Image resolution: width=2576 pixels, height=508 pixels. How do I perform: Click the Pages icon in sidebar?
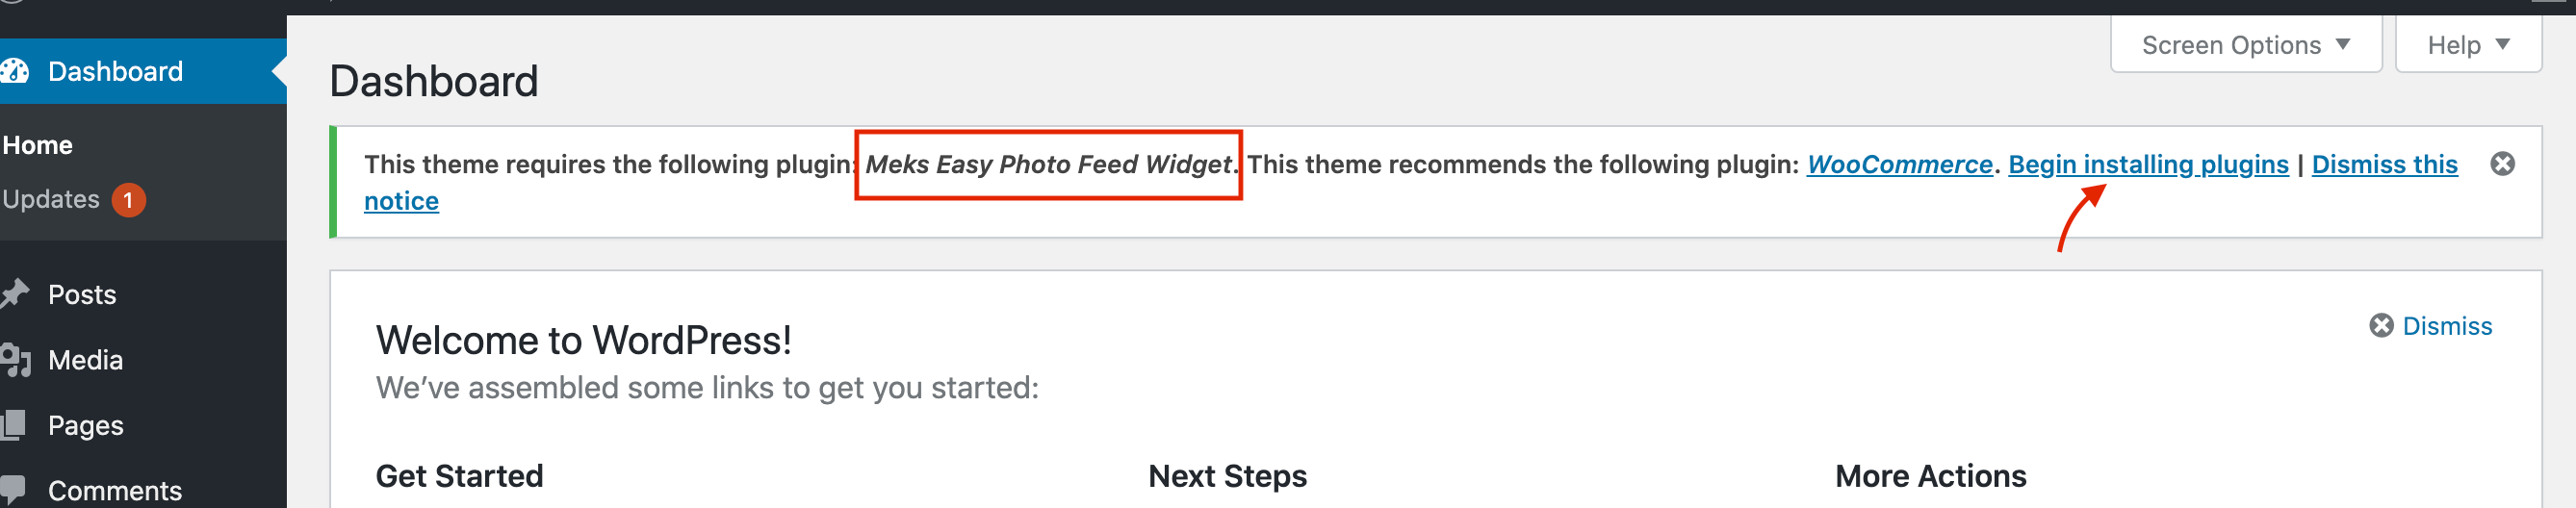(x=15, y=425)
